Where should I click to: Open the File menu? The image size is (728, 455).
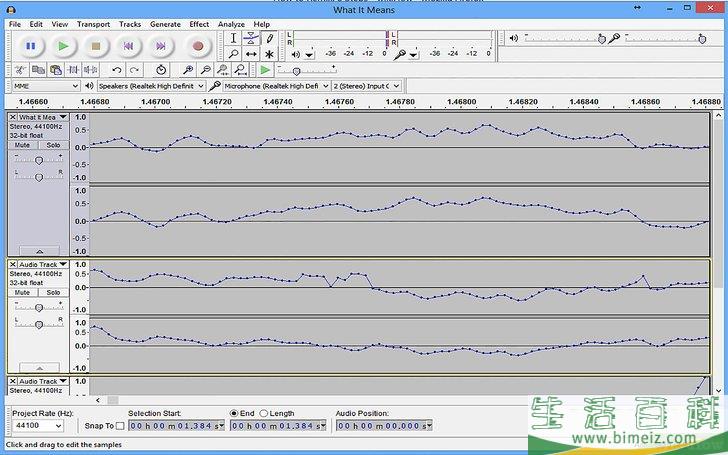[15, 24]
